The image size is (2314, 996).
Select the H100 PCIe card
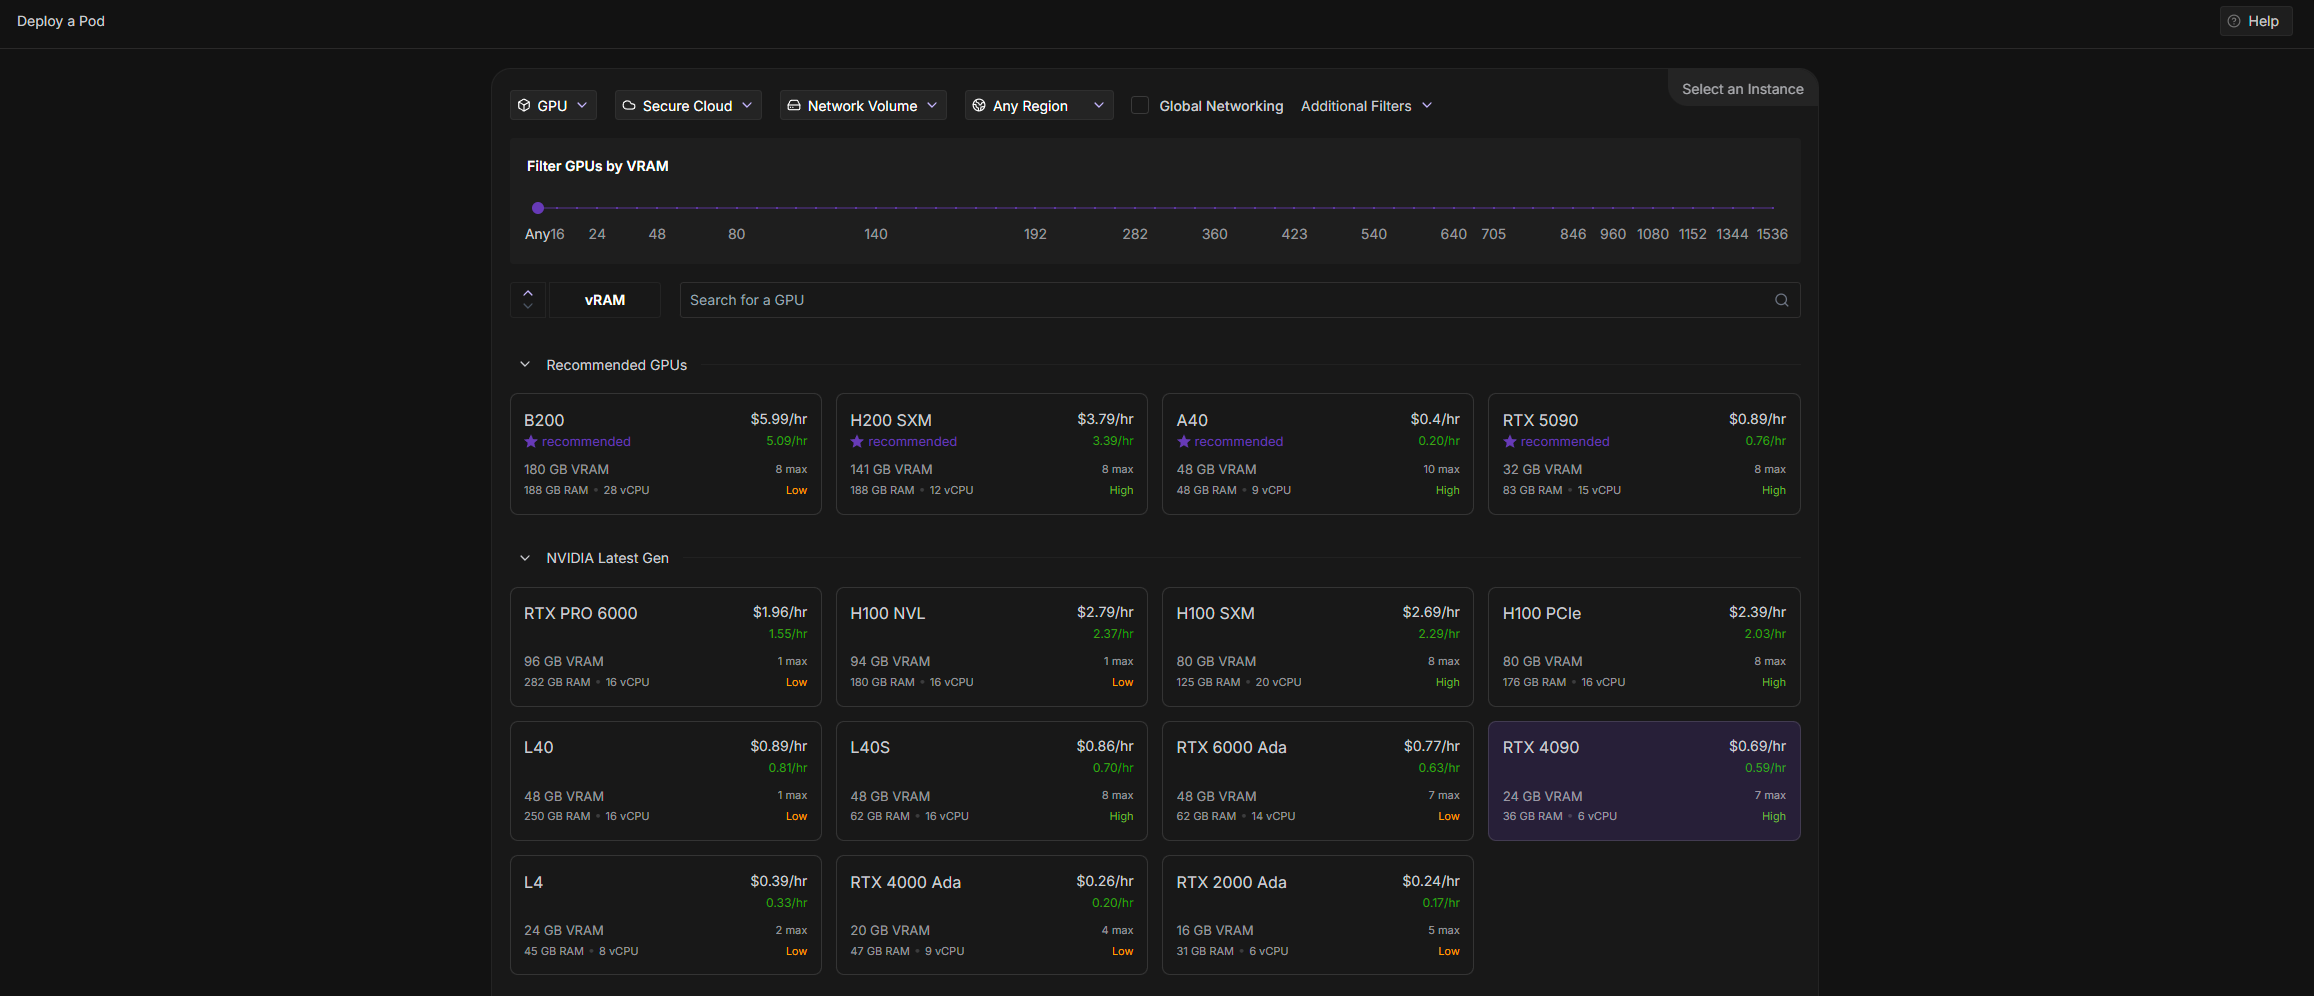point(1644,647)
